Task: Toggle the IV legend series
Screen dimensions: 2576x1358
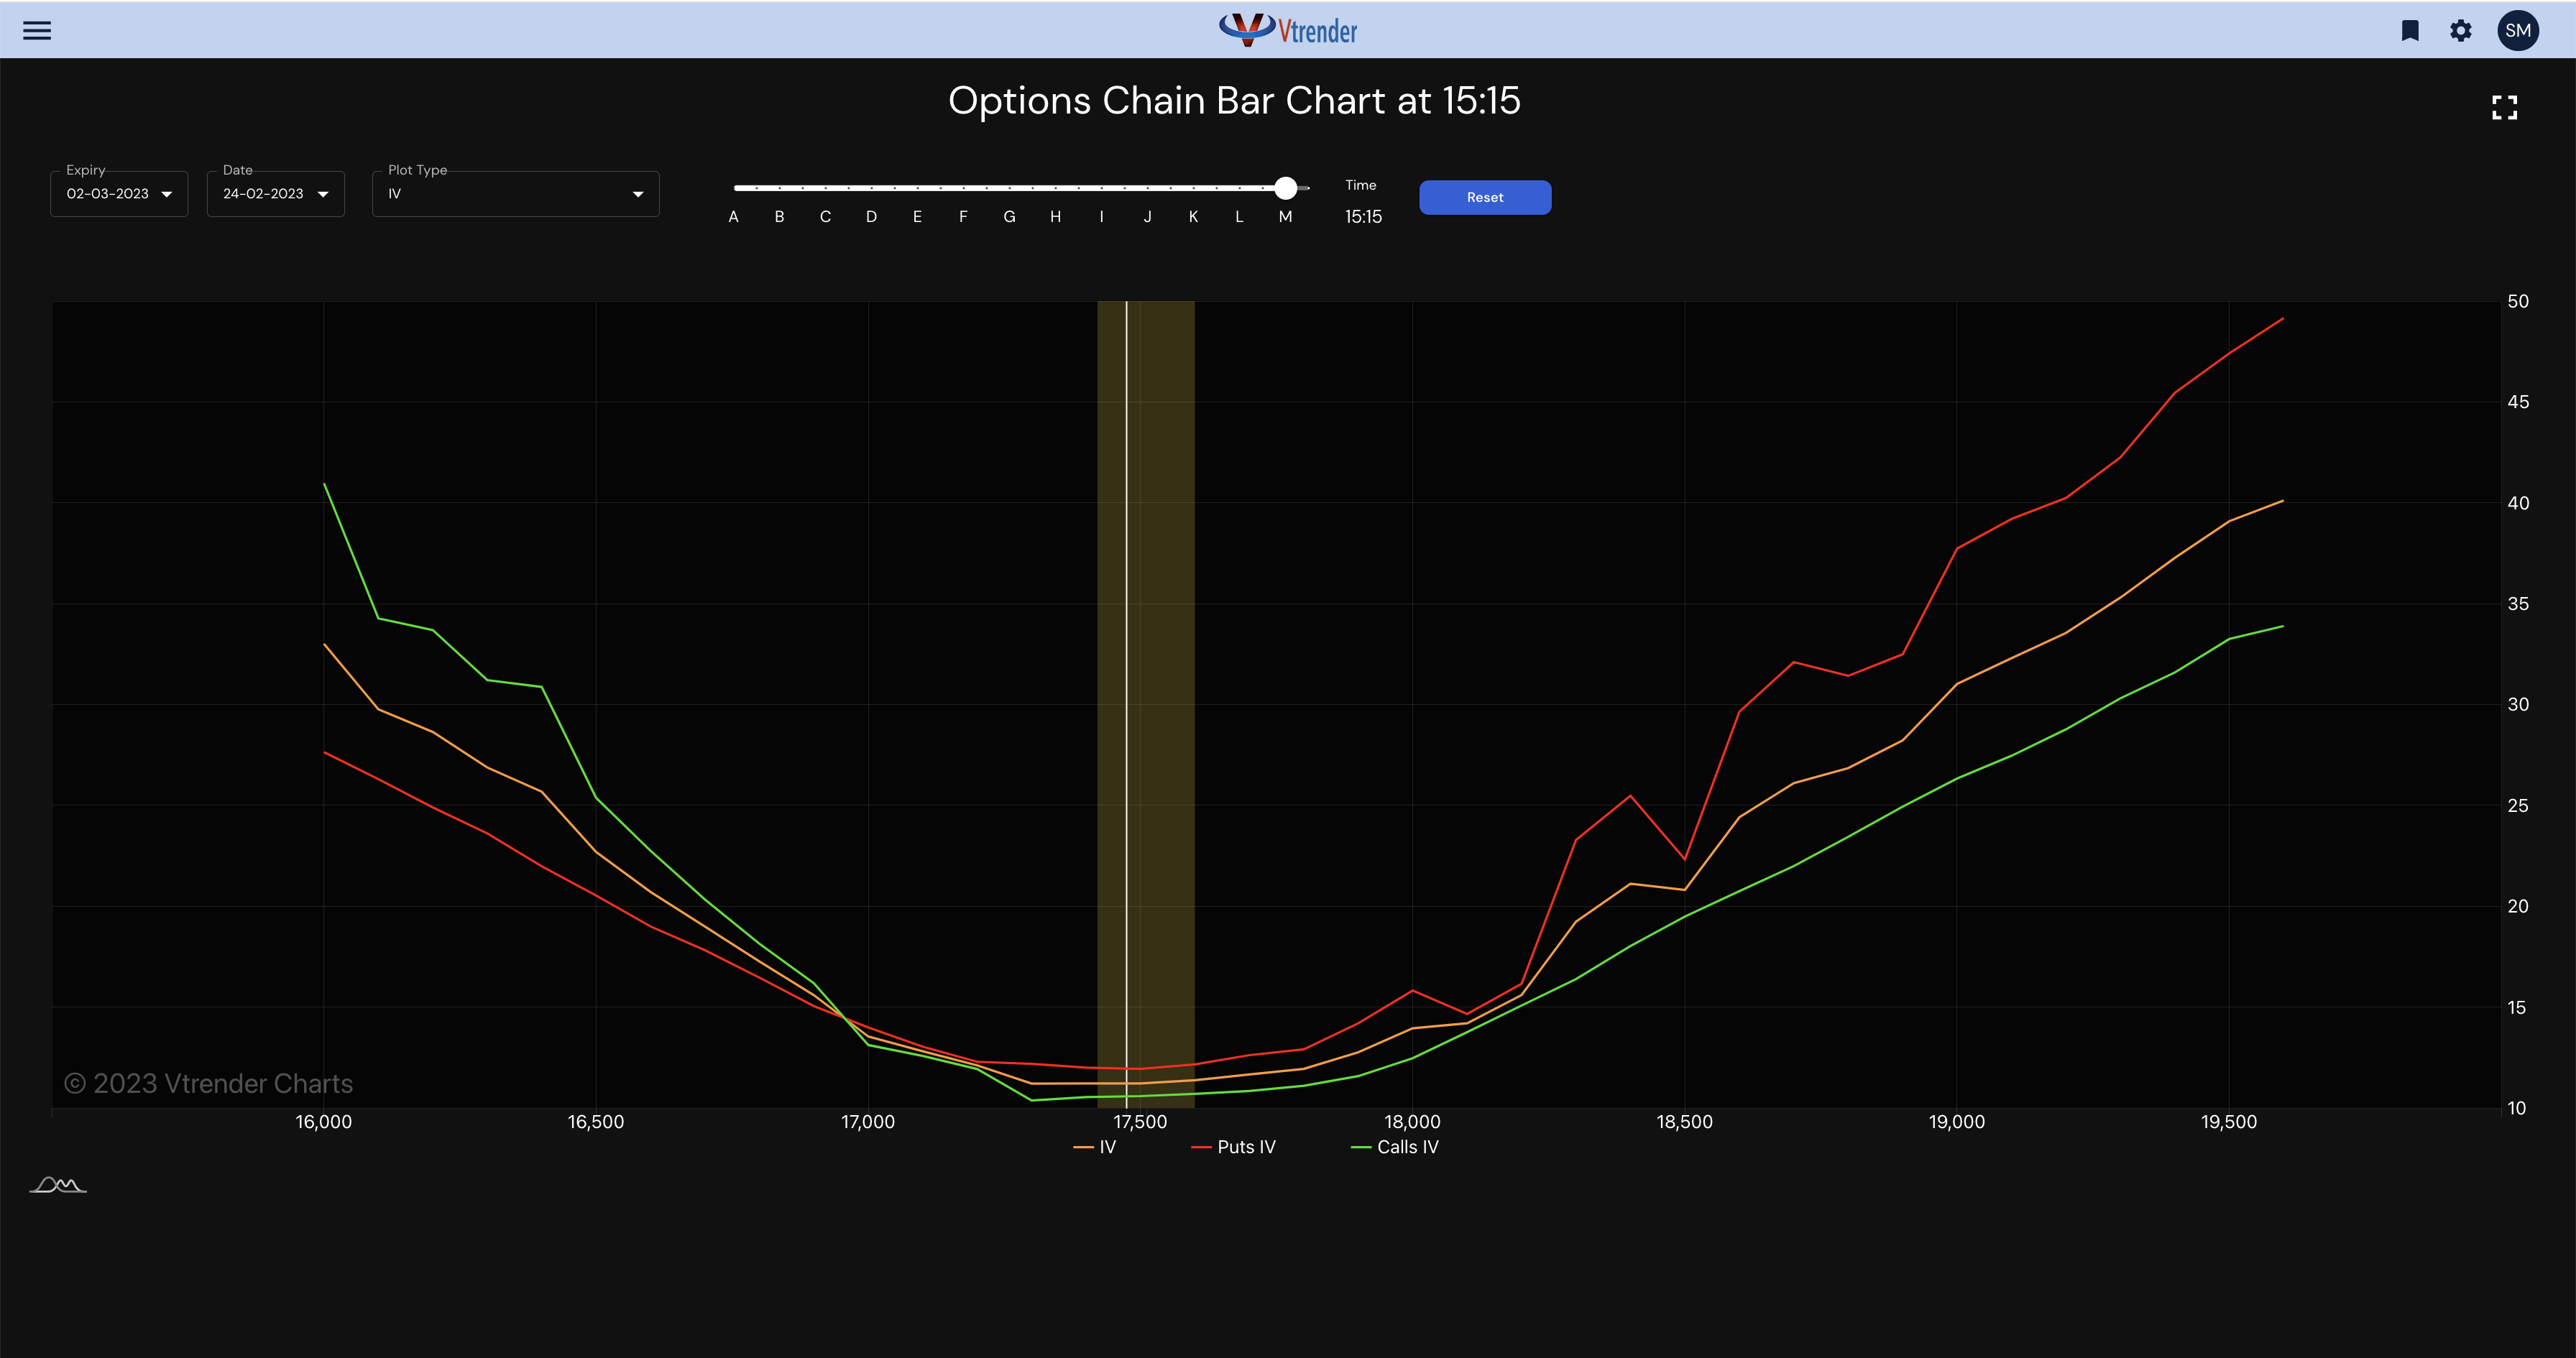Action: click(1095, 1147)
